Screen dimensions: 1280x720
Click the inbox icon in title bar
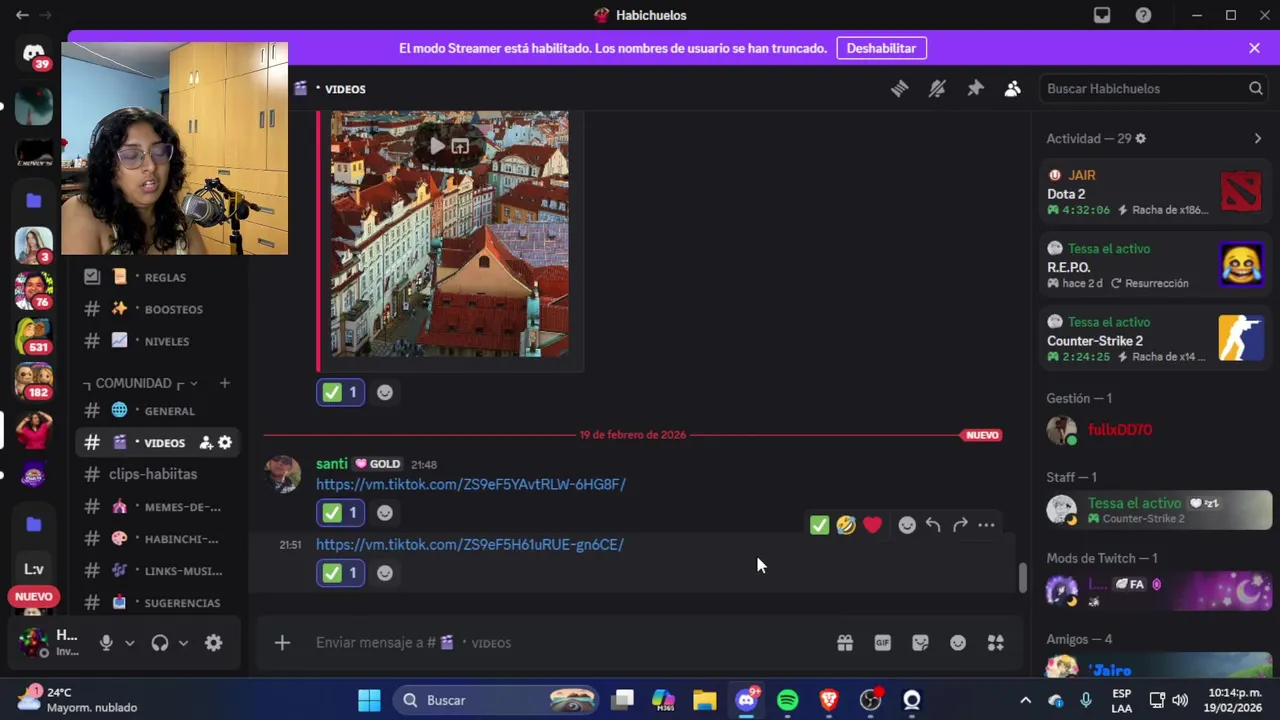1102,15
